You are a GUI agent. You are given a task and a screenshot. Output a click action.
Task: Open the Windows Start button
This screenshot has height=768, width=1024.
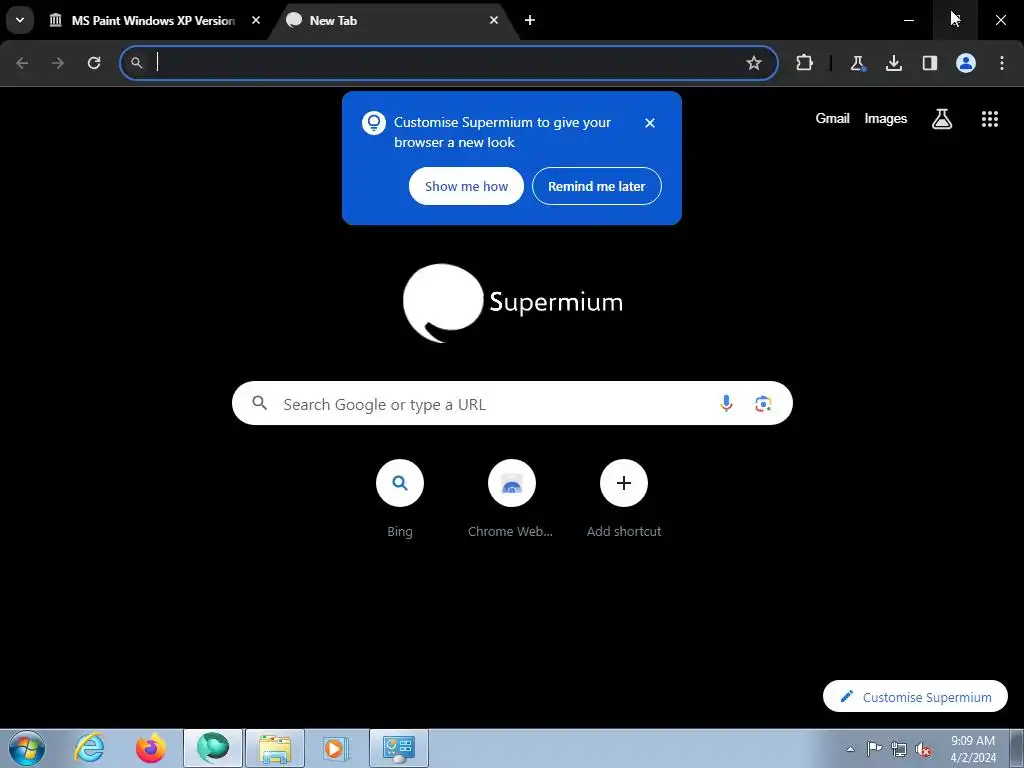tap(27, 748)
